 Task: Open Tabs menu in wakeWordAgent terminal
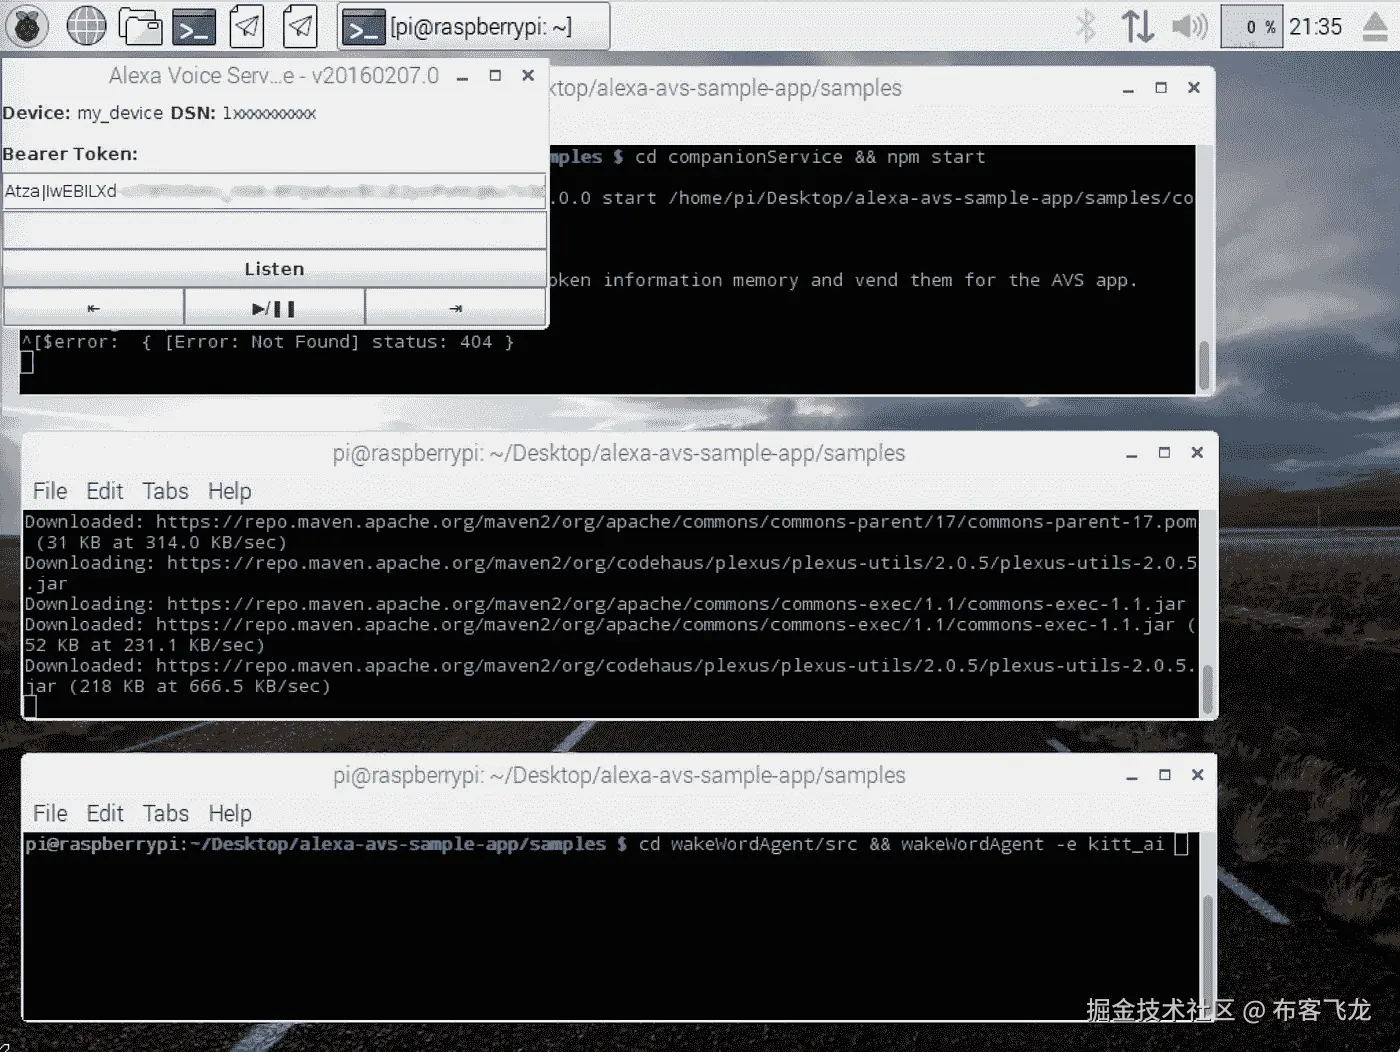[x=165, y=813]
